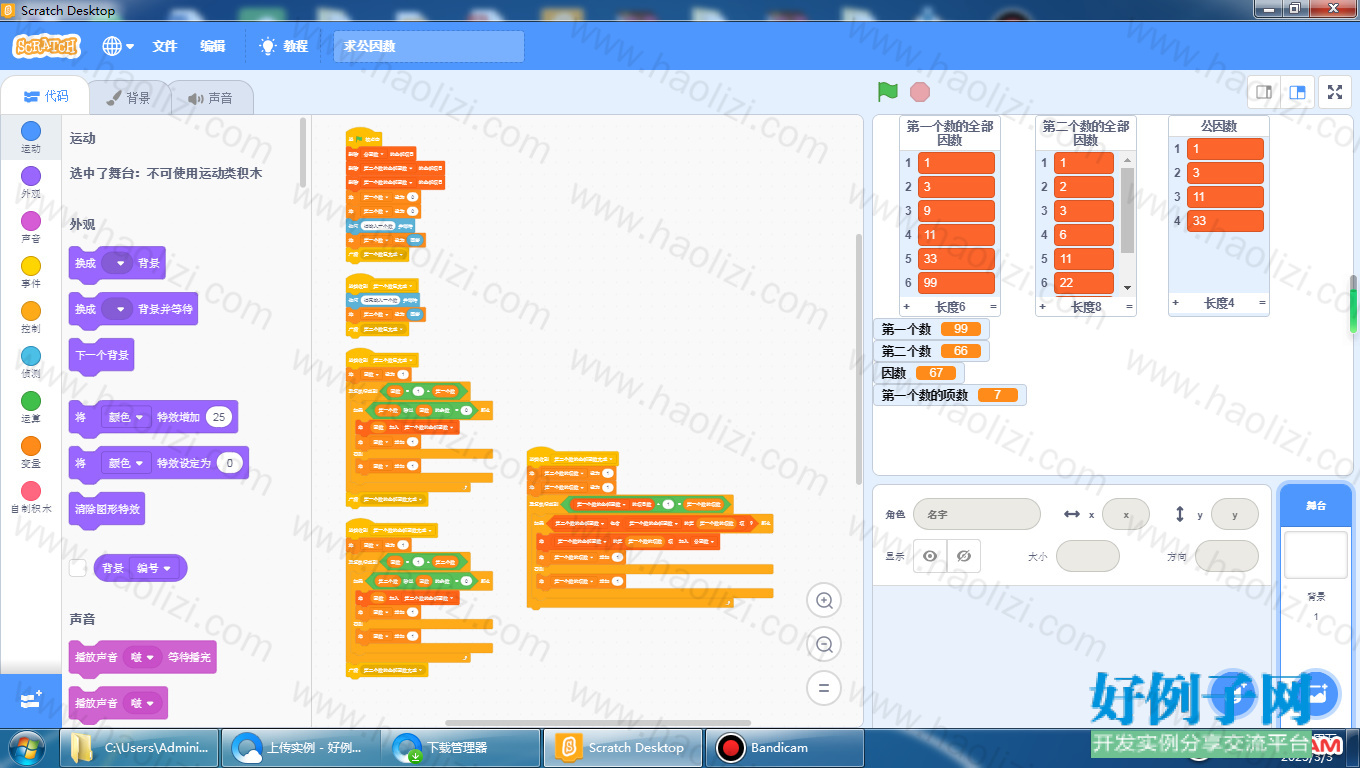The image size is (1360, 768).
Task: Open the globe language selector
Action: pyautogui.click(x=118, y=46)
